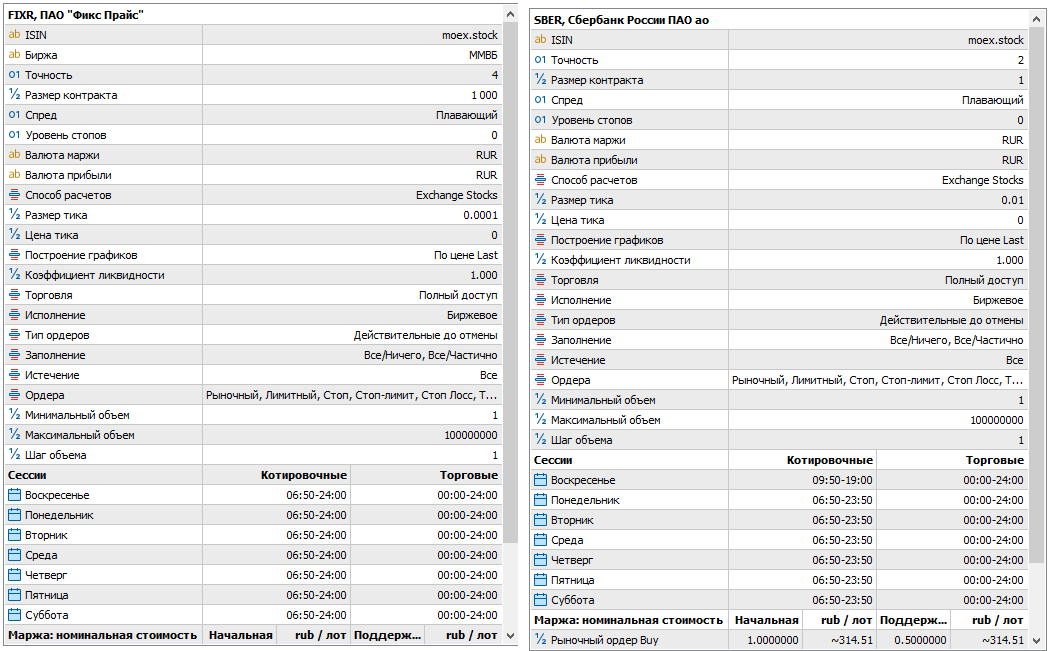This screenshot has width=1049, height=651.
Task: Click the Биржа row icon in FIXR panel
Action: 14,55
